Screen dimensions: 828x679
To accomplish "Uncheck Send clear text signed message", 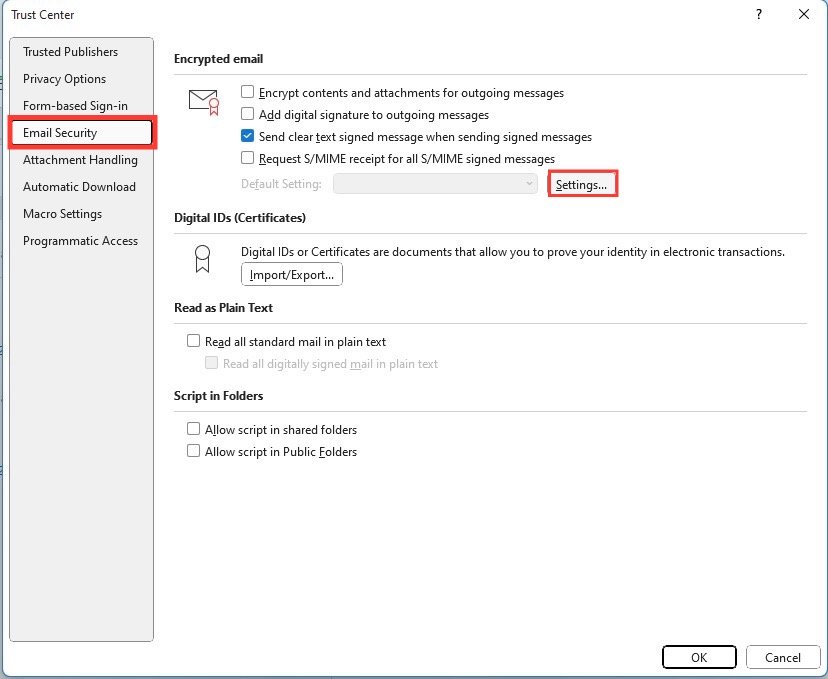I will point(247,136).
